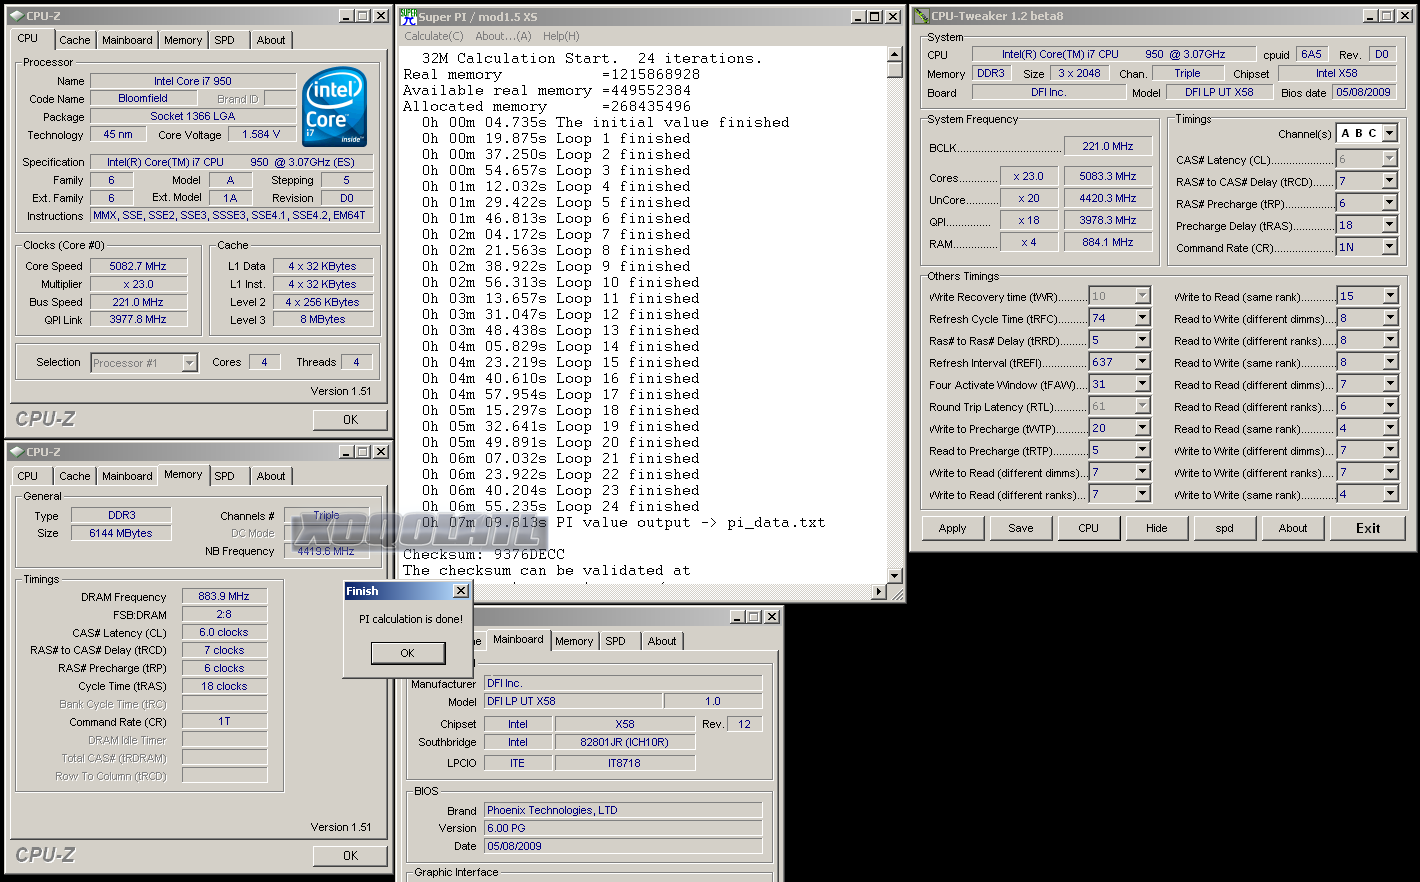Click the About button in CPU-Tweaker
Viewport: 1420px width, 882px height.
point(1293,528)
